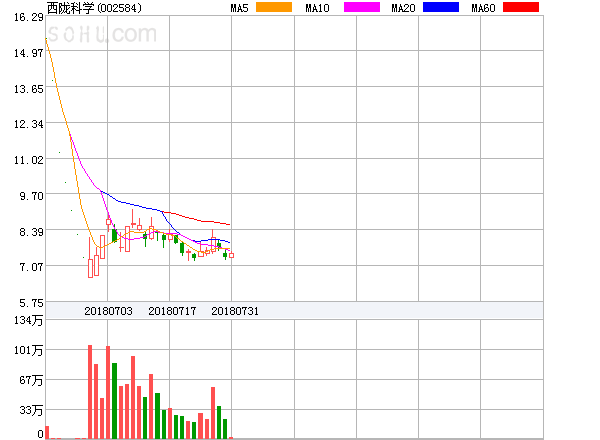Click the red MA60 legend swatch
The image size is (600, 440).
point(521,7)
